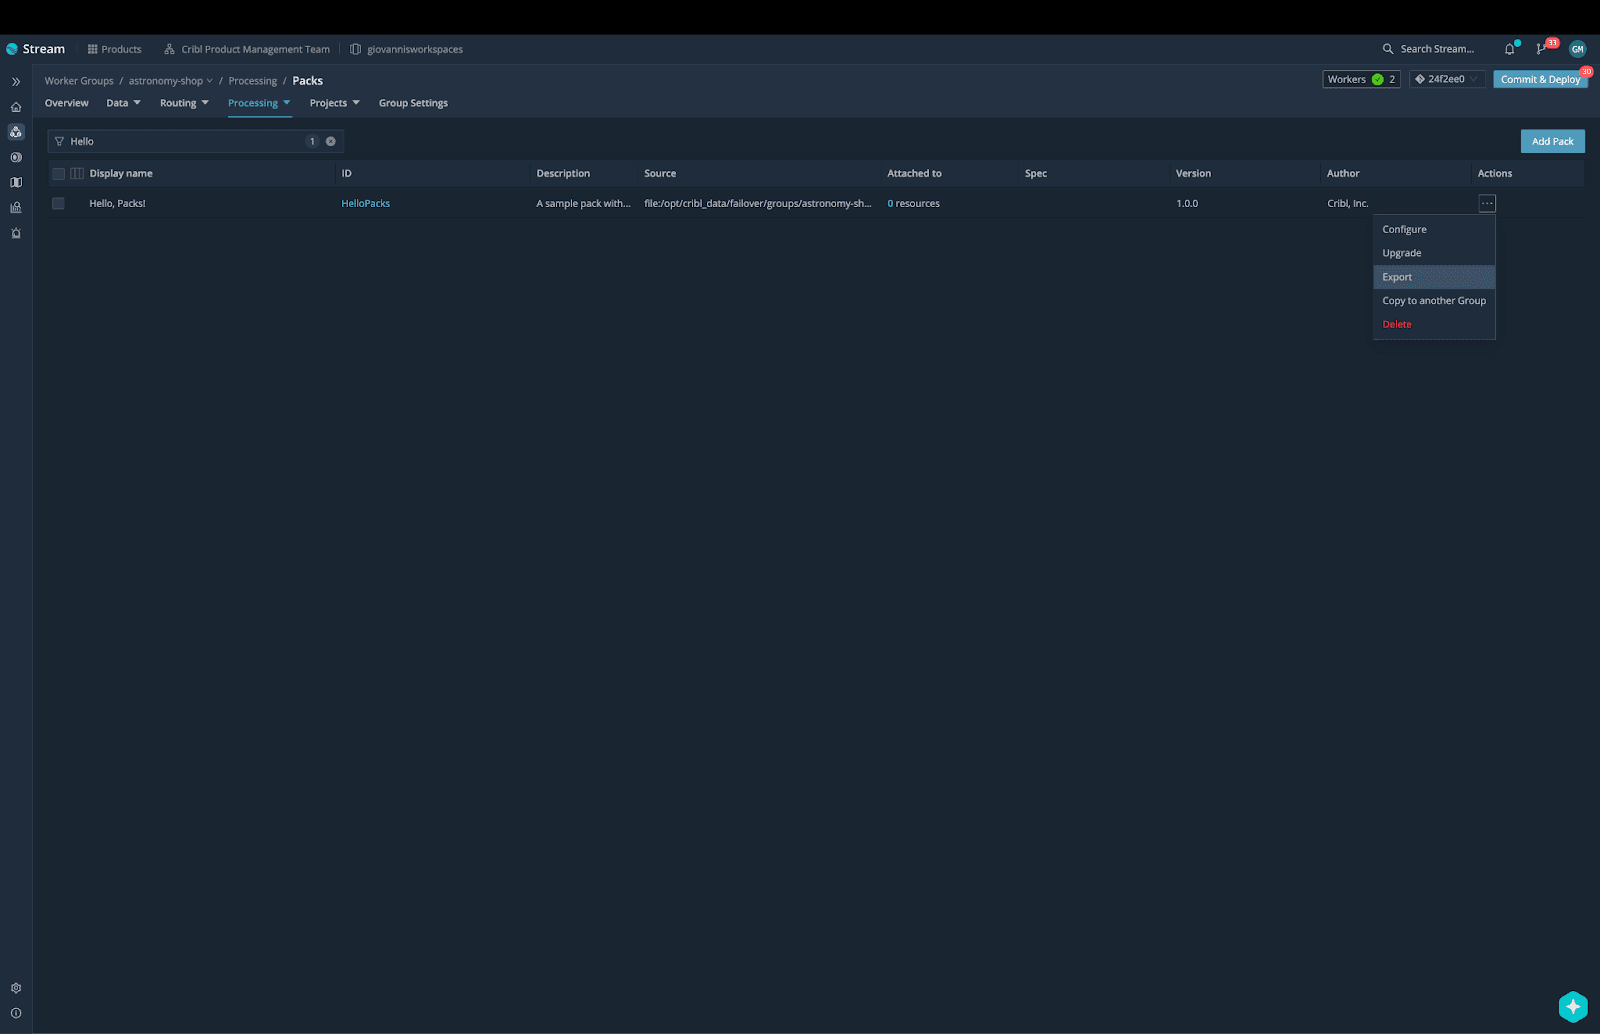Open the notifications bell
1600x1034 pixels.
[x=1509, y=49]
